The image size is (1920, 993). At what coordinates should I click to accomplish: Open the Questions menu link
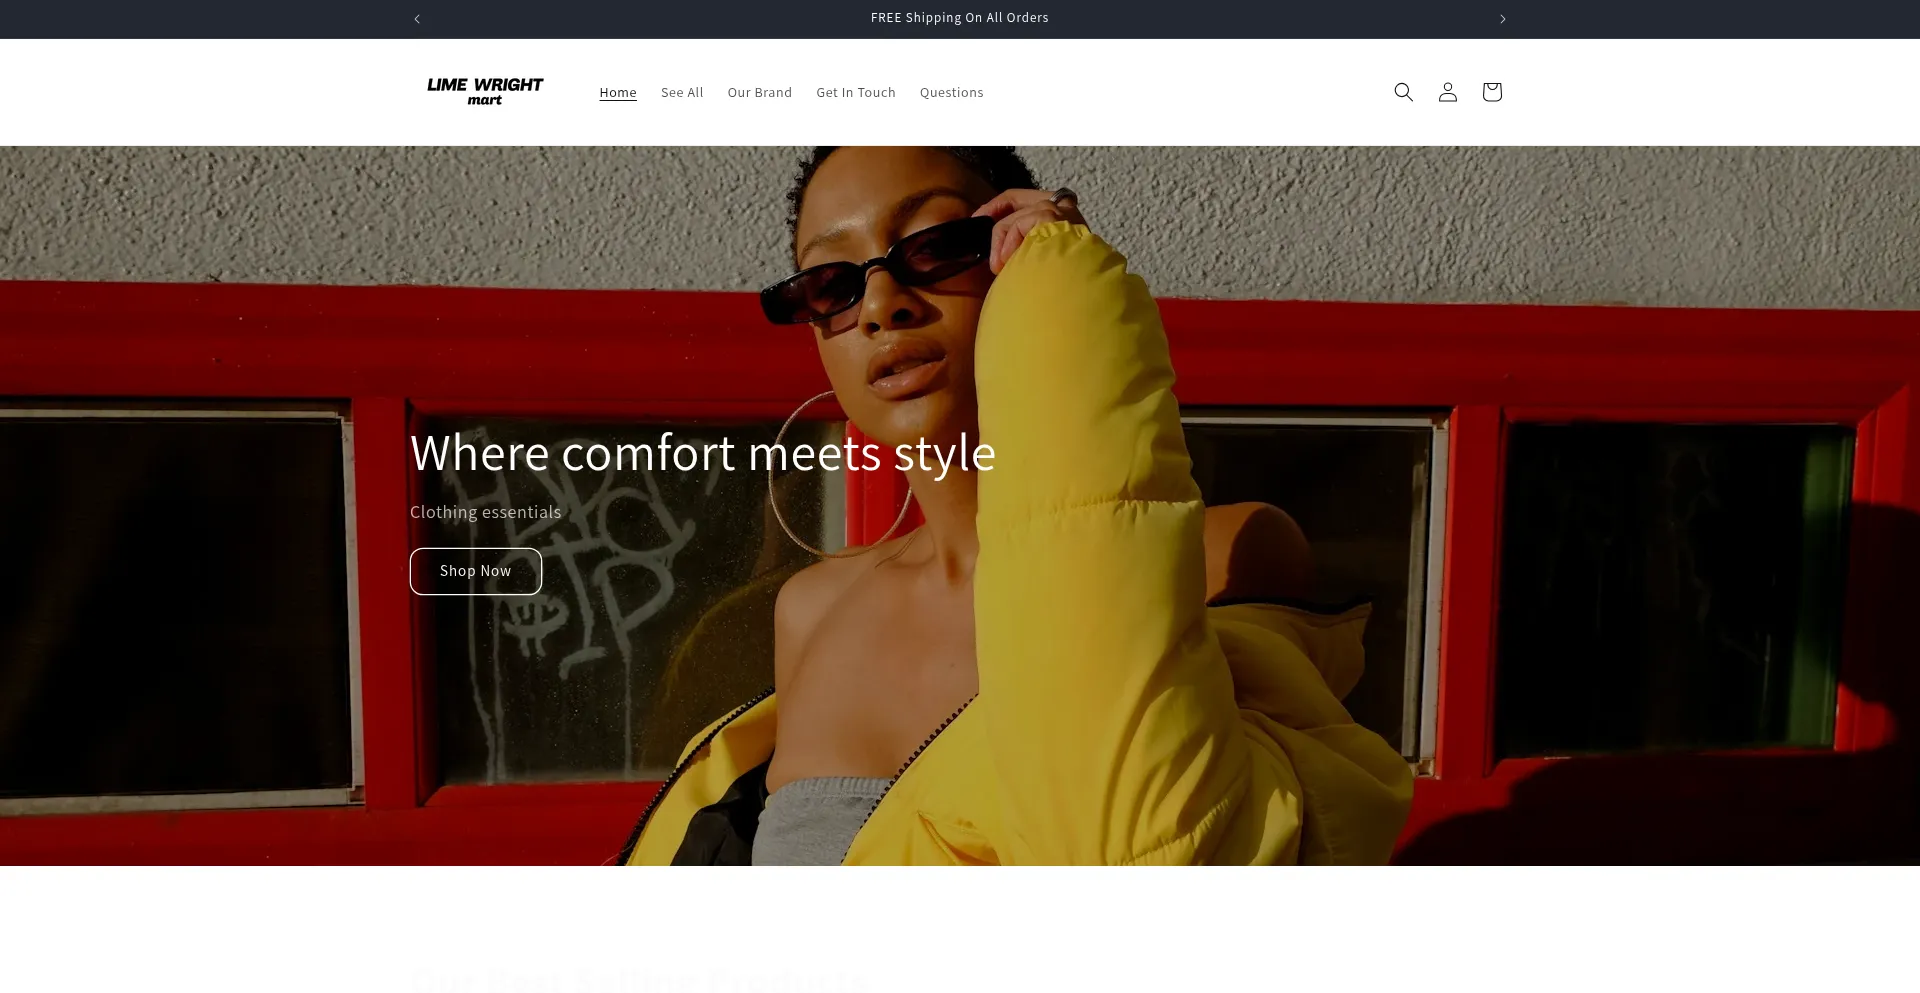(x=951, y=92)
